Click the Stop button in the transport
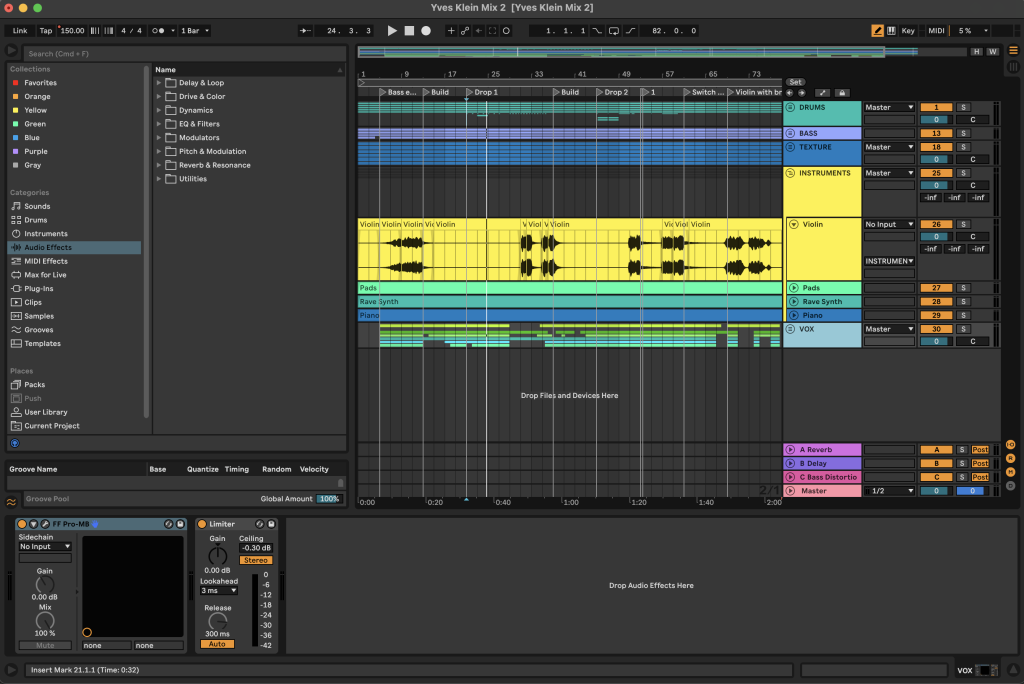 409,31
